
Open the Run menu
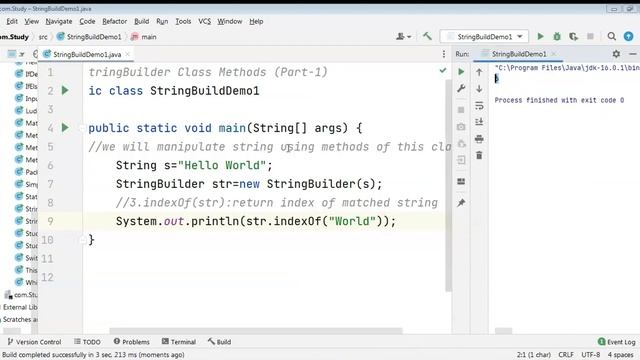(162, 21)
